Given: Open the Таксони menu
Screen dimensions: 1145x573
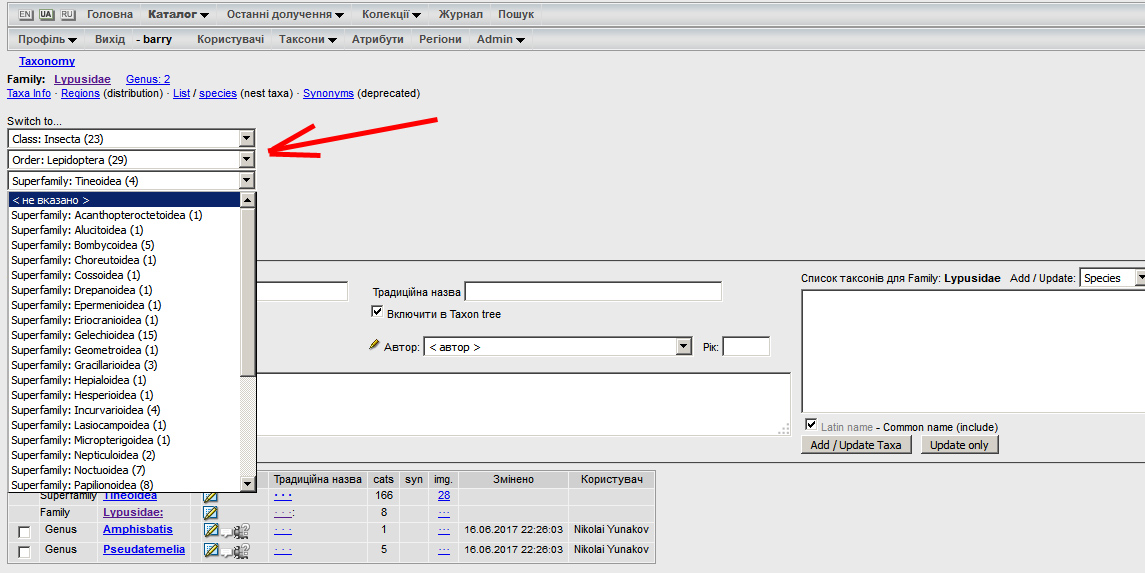Looking at the screenshot, I should (308, 40).
